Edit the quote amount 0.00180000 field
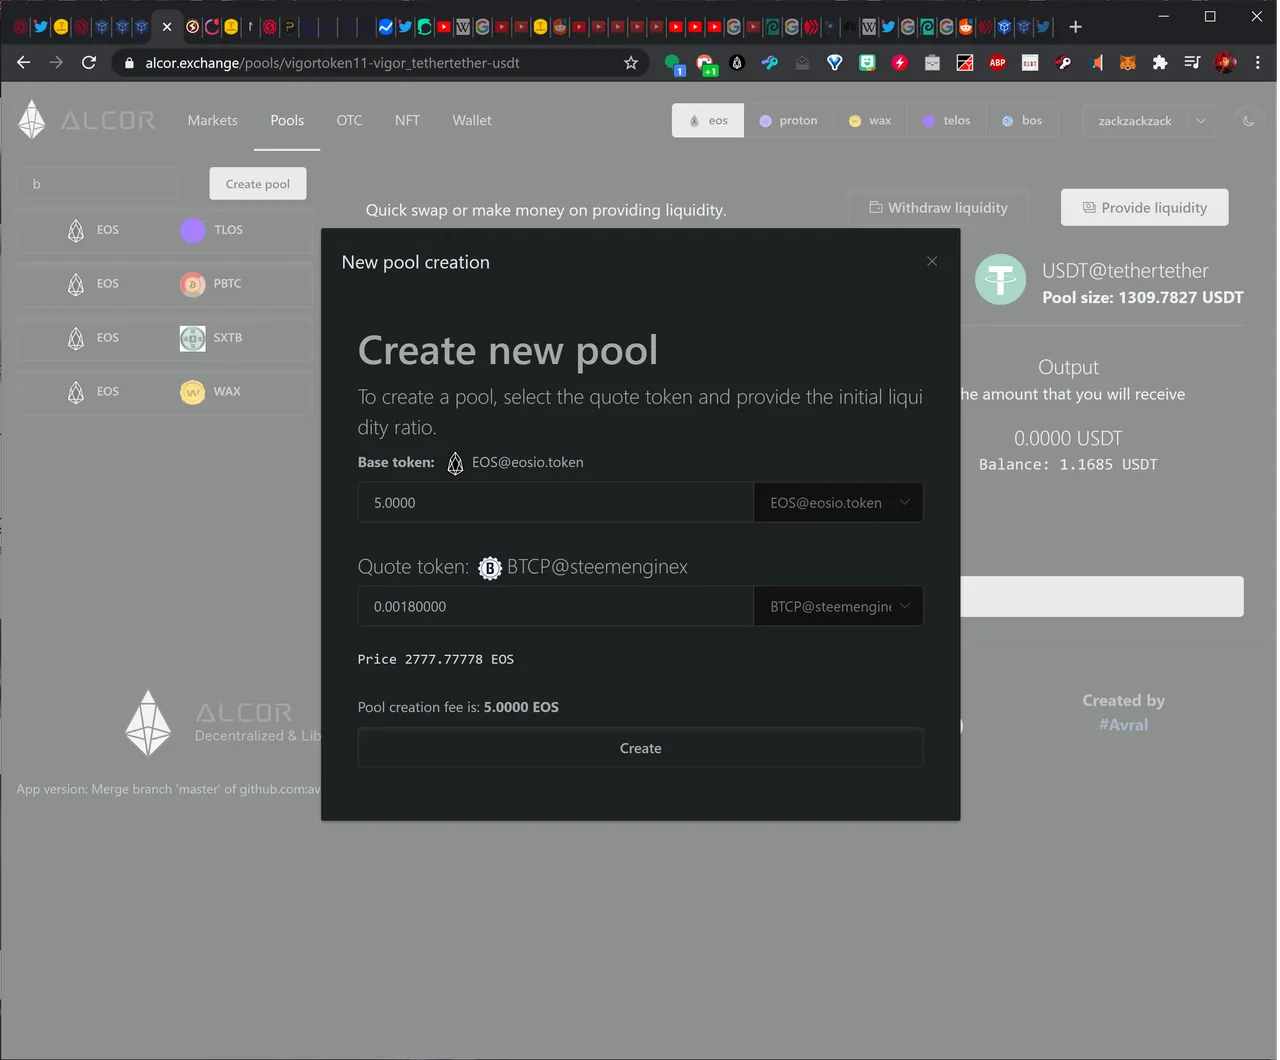 [555, 606]
